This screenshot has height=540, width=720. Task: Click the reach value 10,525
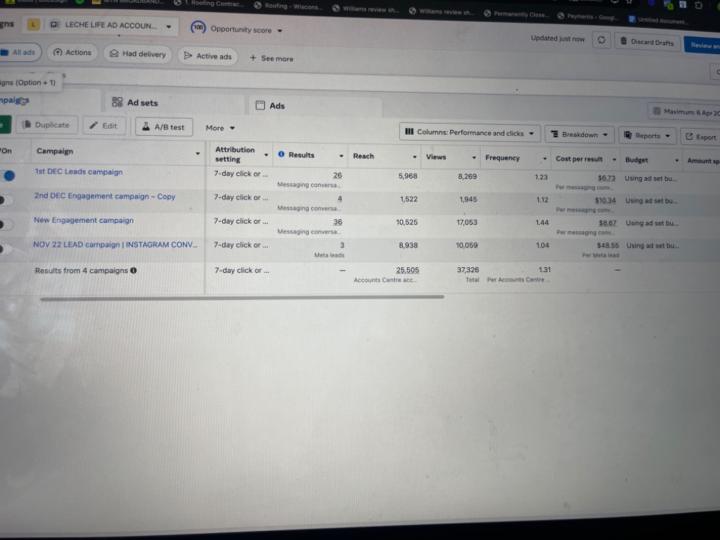coord(407,222)
